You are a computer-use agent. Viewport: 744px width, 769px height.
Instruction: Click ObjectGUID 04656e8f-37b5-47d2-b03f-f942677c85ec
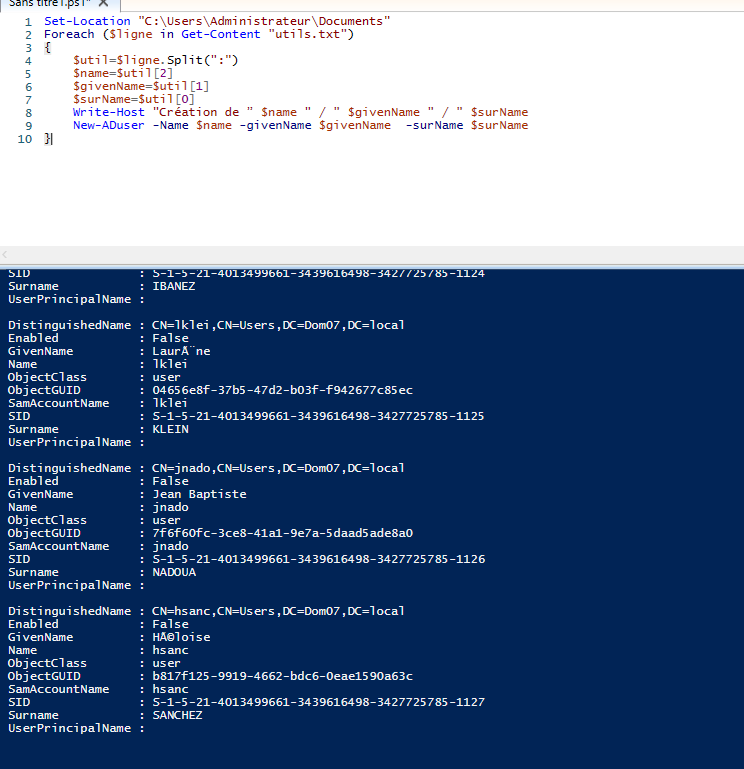(282, 390)
